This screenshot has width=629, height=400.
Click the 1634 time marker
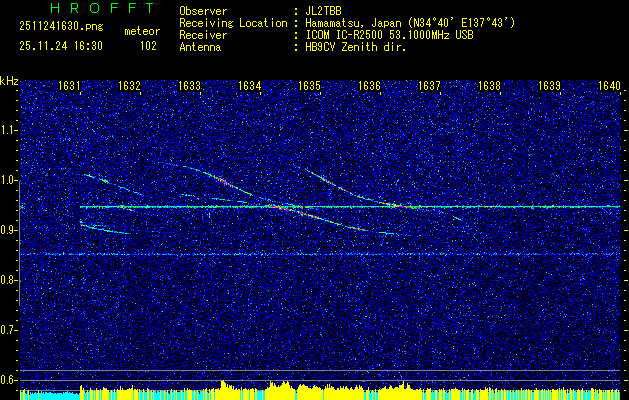click(250, 86)
